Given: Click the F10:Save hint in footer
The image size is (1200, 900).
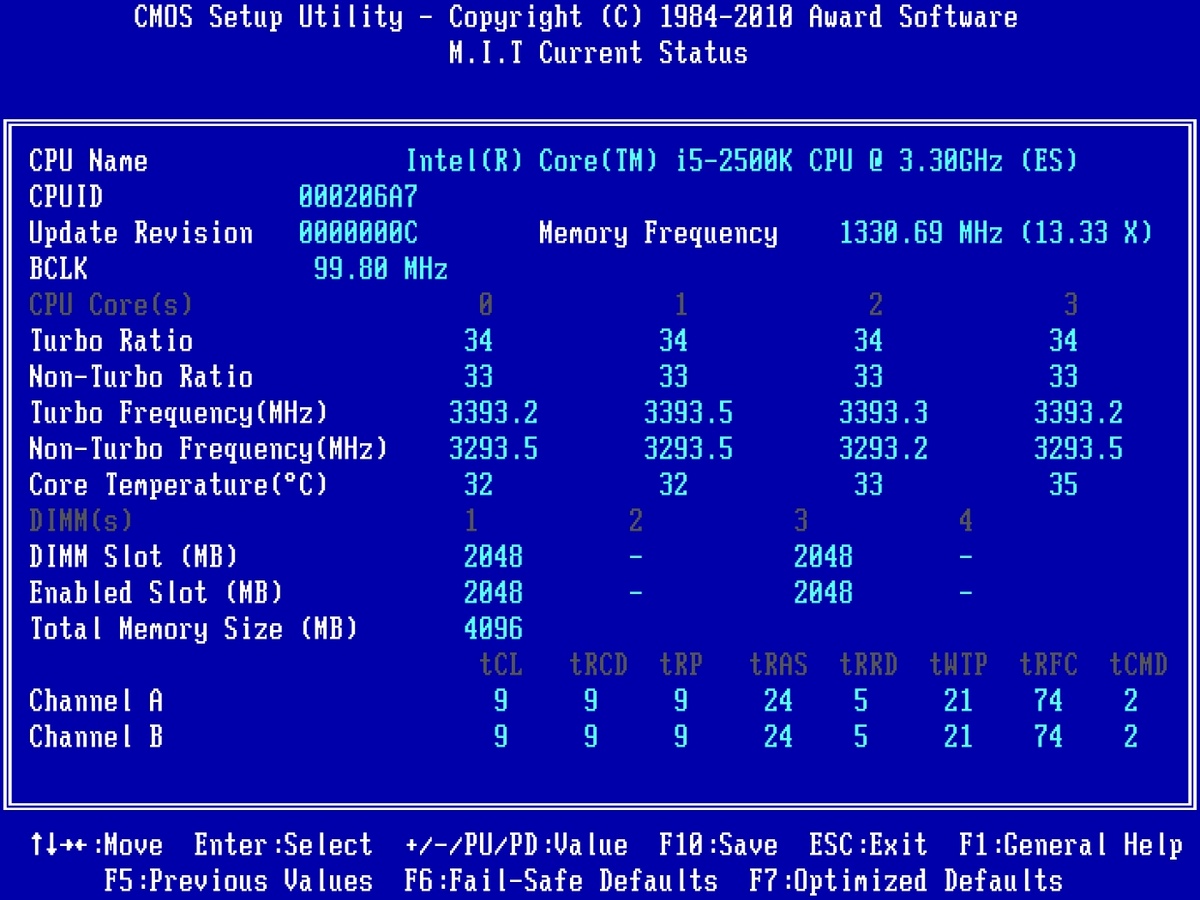Looking at the screenshot, I should pyautogui.click(x=718, y=845).
